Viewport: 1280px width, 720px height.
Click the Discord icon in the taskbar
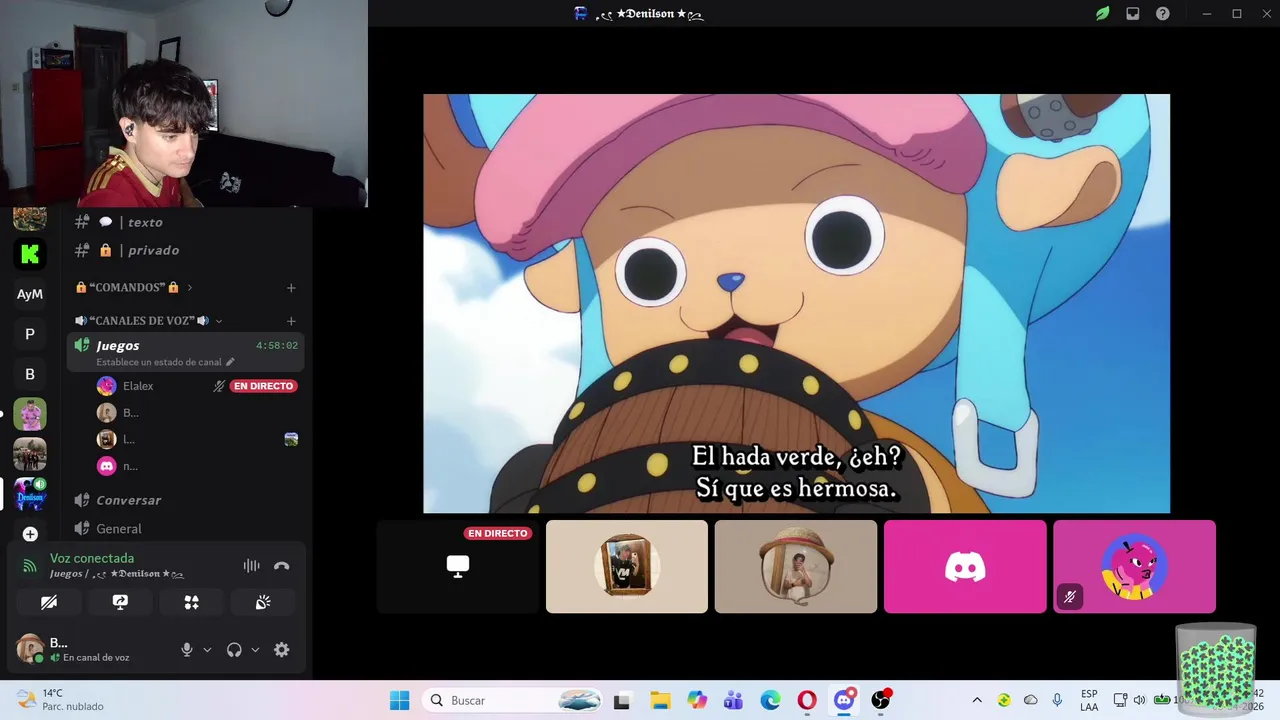click(844, 700)
